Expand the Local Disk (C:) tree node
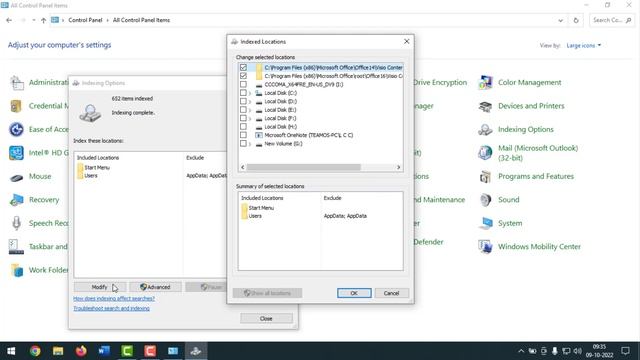 [250, 93]
